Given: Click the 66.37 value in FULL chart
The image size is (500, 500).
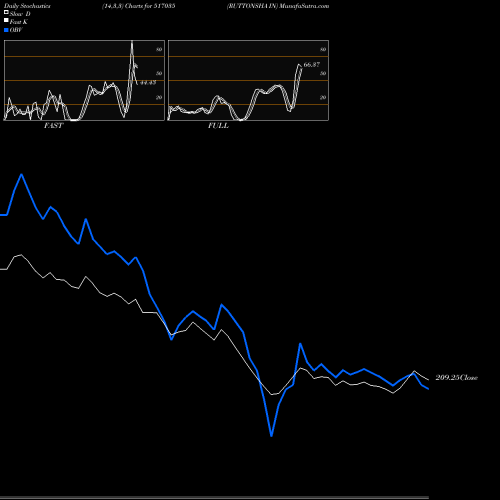Looking at the screenshot, I should [312, 65].
